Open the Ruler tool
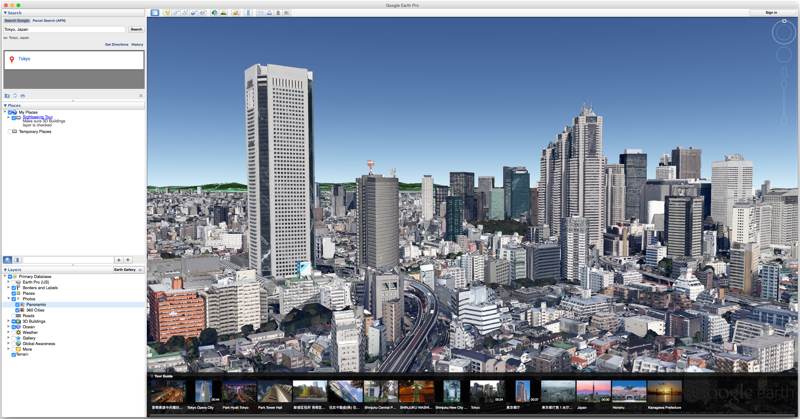The width and height of the screenshot is (800, 419). point(248,13)
